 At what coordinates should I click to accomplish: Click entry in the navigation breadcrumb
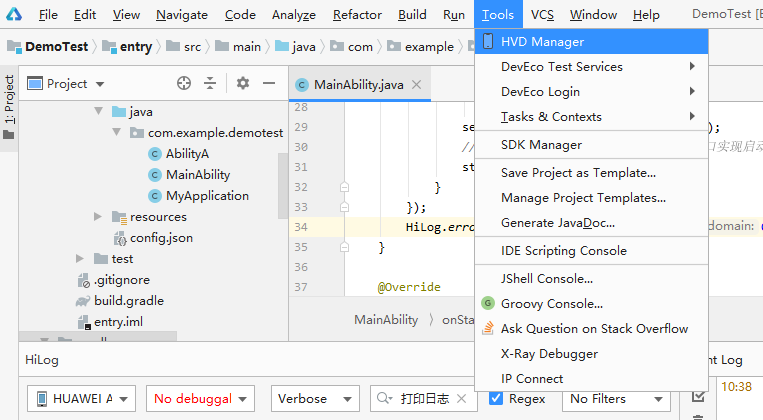[x=136, y=47]
